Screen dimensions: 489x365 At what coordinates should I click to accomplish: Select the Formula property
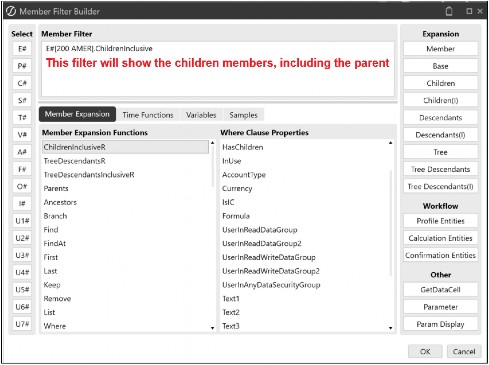click(x=236, y=216)
